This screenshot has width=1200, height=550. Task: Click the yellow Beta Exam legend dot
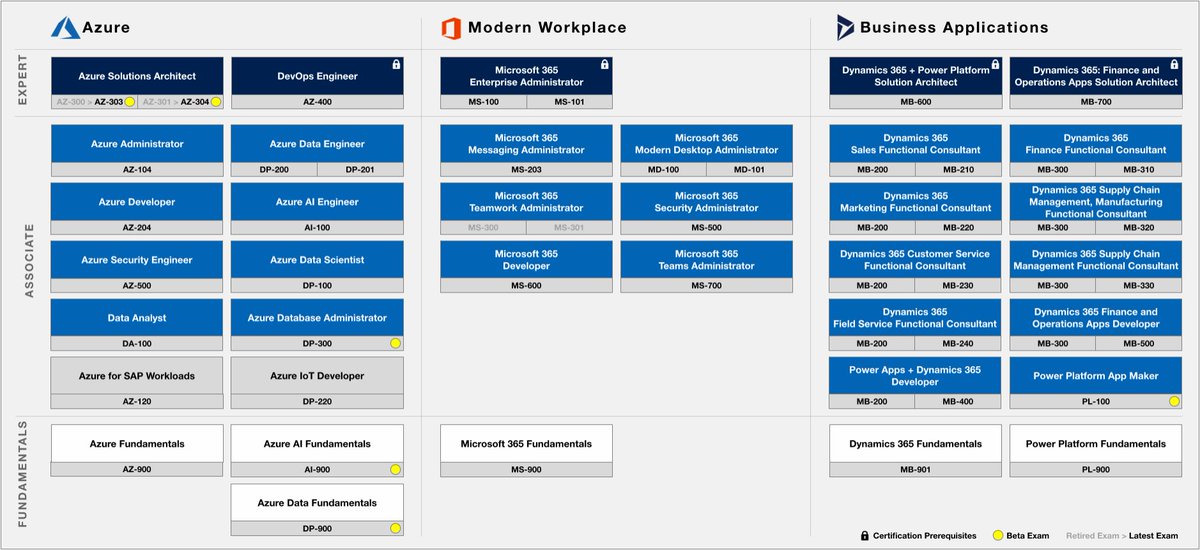(997, 536)
